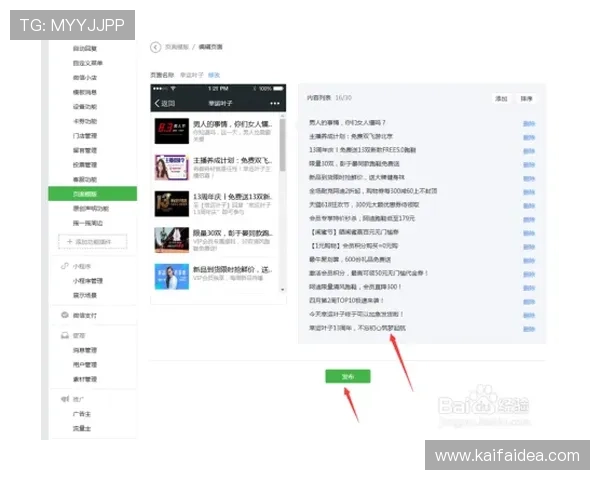Delete the 'TOP10极速来袭' row via 删除
The width and height of the screenshot is (600, 480).
(529, 302)
